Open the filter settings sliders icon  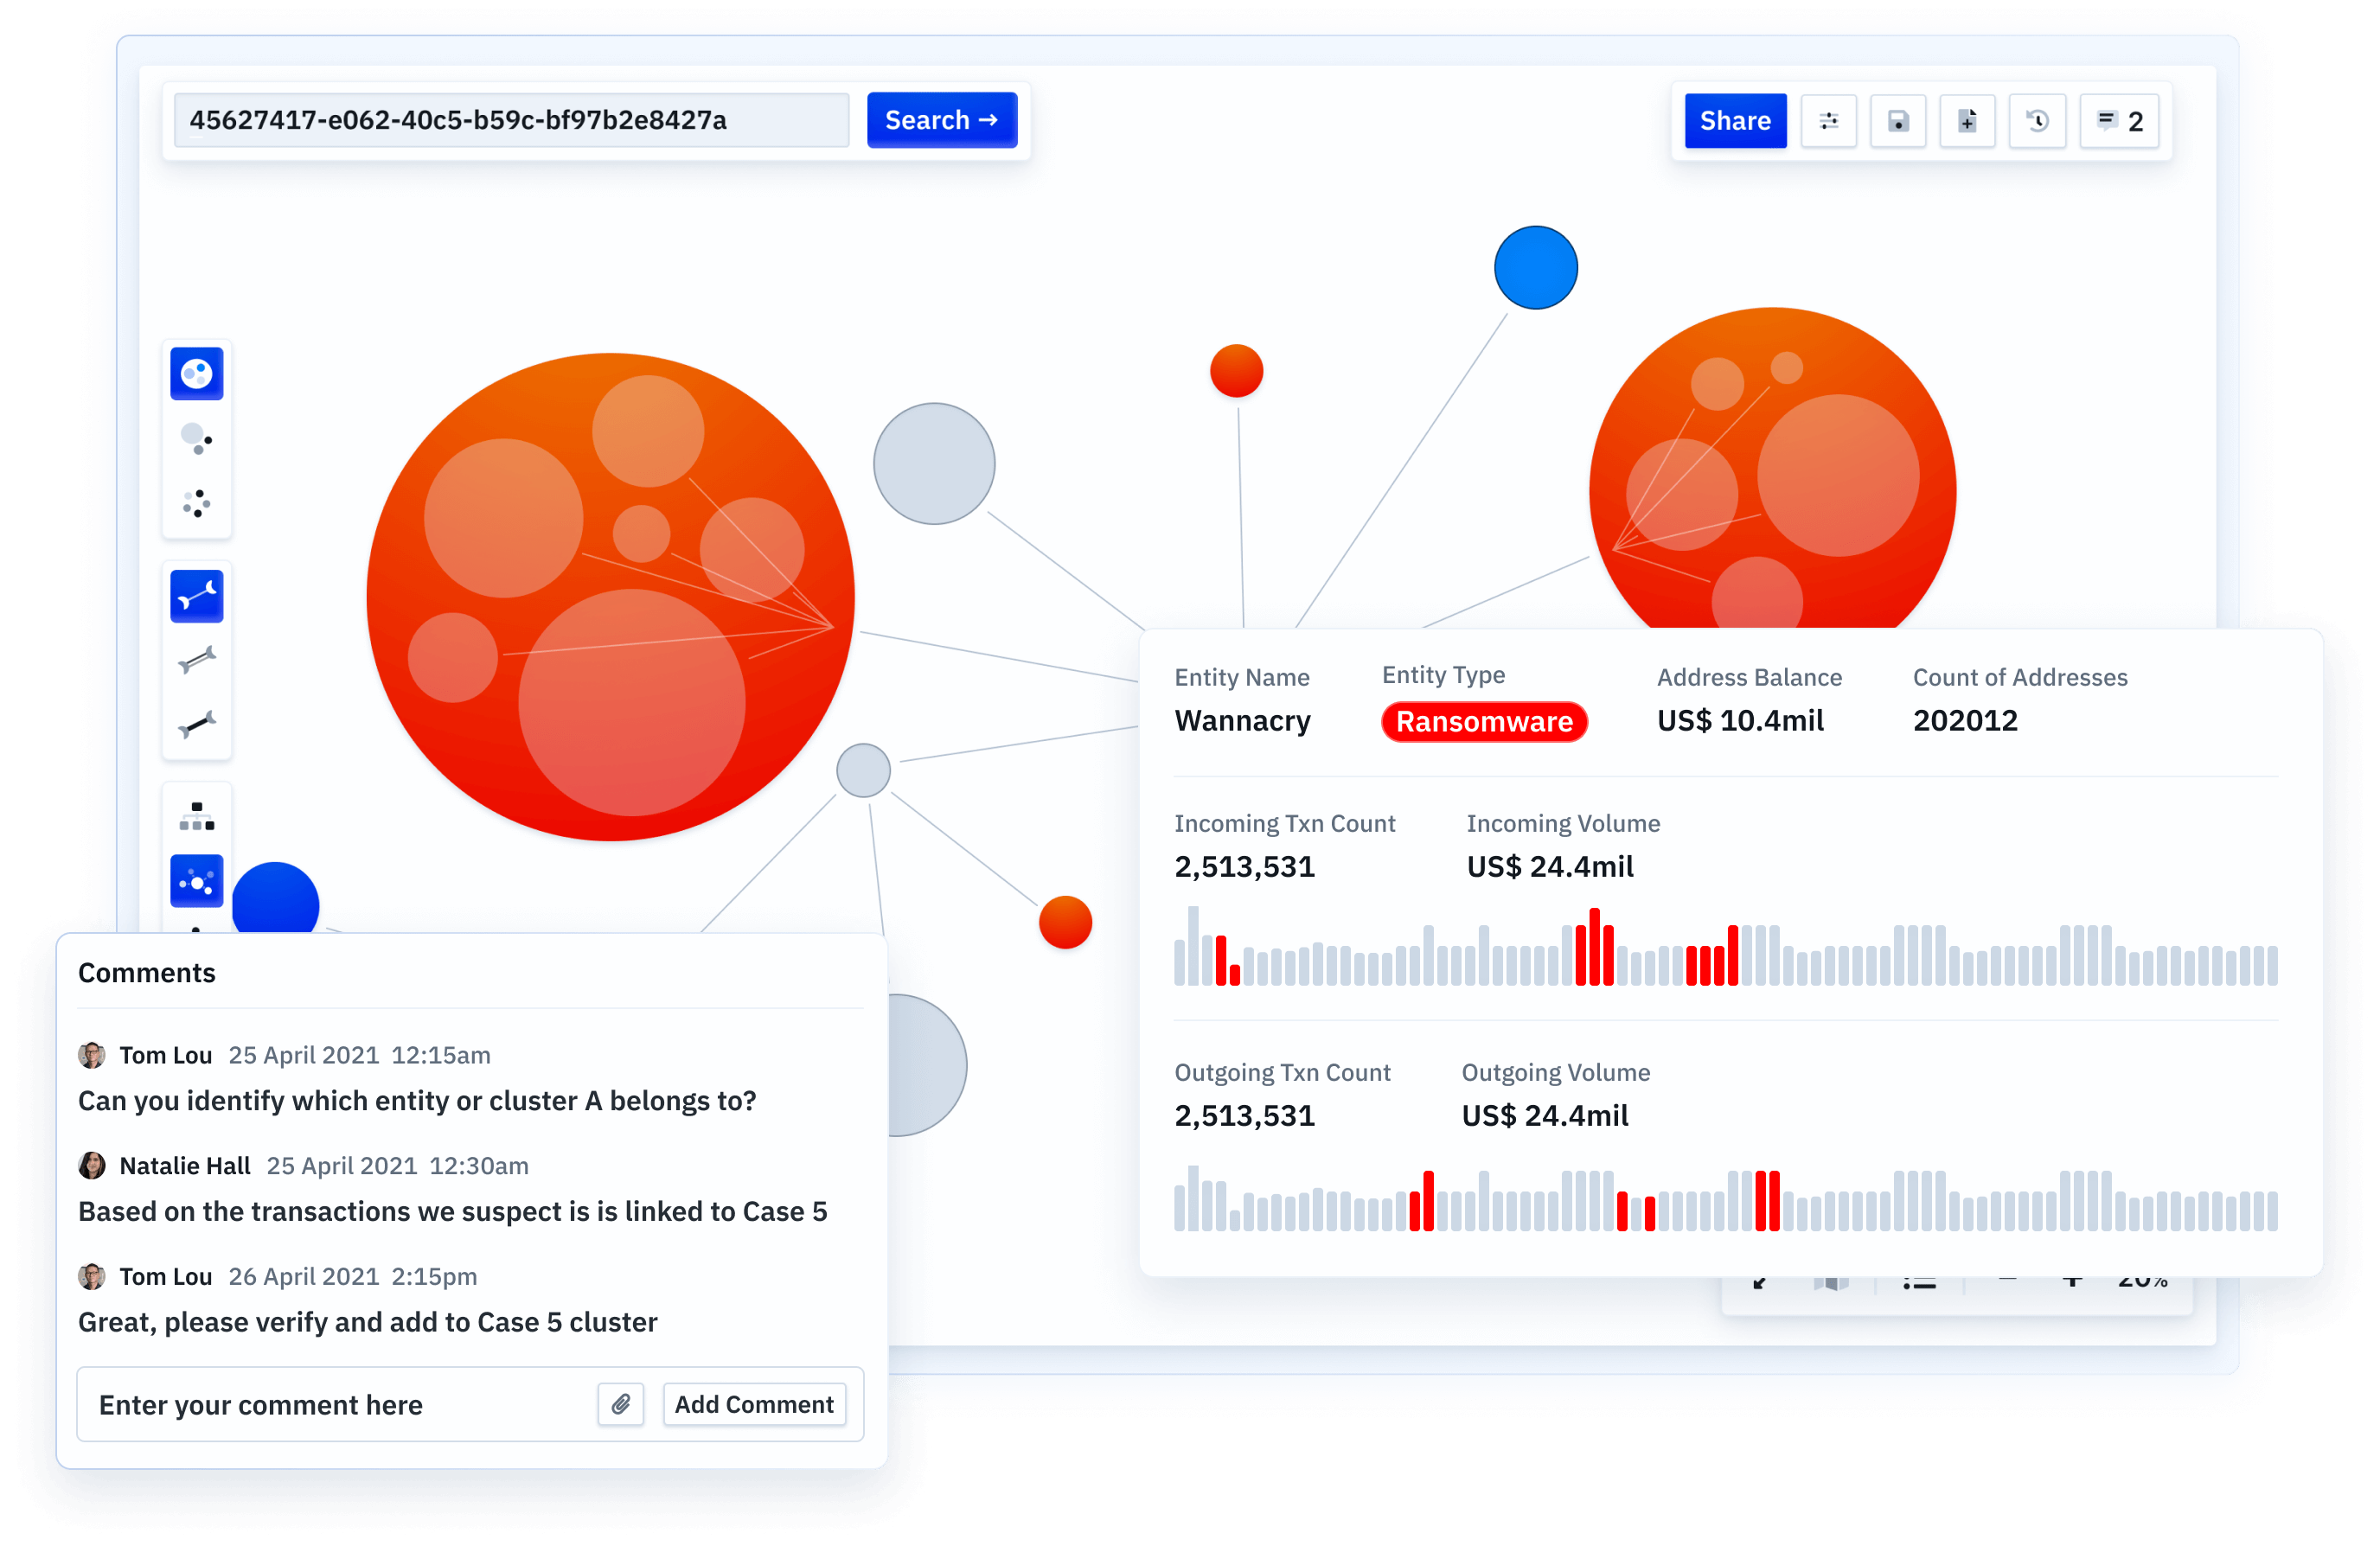click(1828, 121)
